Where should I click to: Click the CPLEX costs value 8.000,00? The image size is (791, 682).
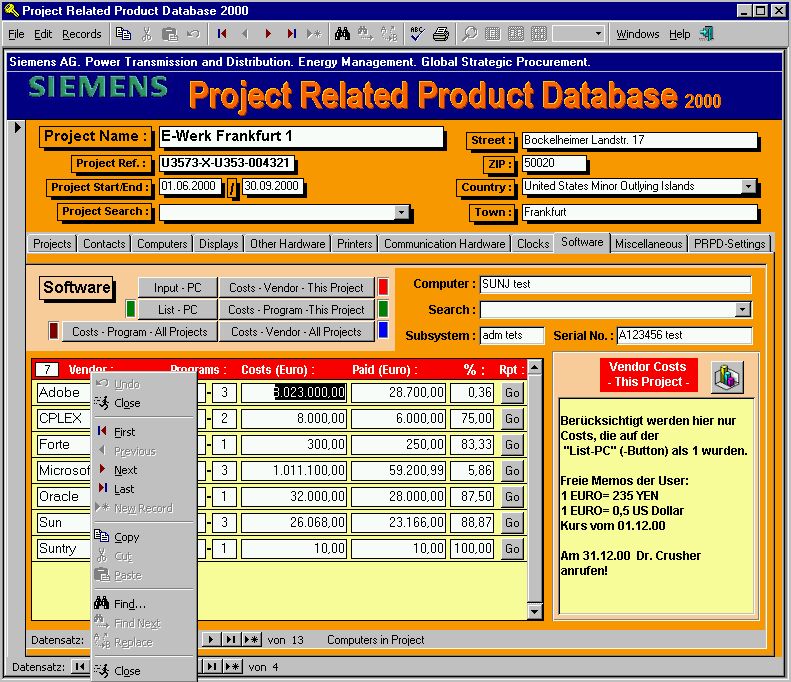tap(294, 418)
